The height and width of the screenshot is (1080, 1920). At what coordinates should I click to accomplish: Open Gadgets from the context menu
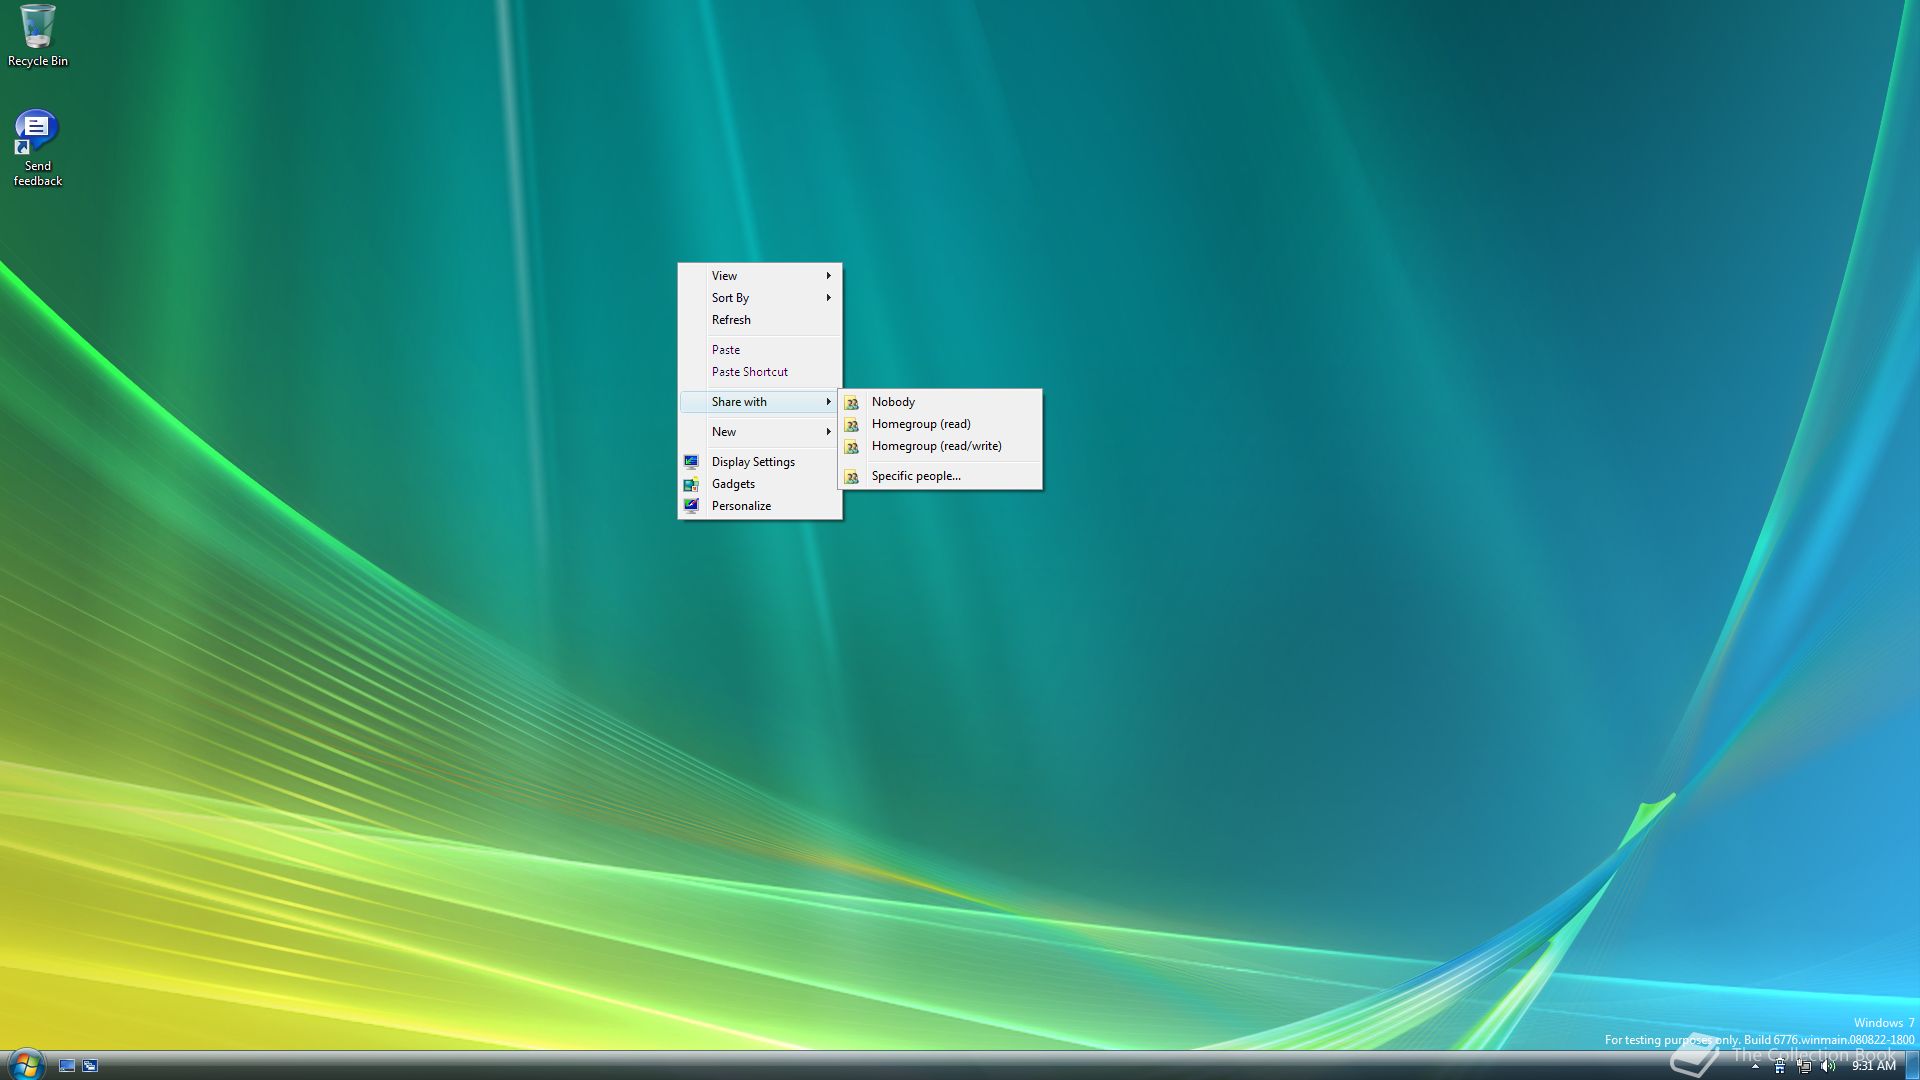(760, 484)
